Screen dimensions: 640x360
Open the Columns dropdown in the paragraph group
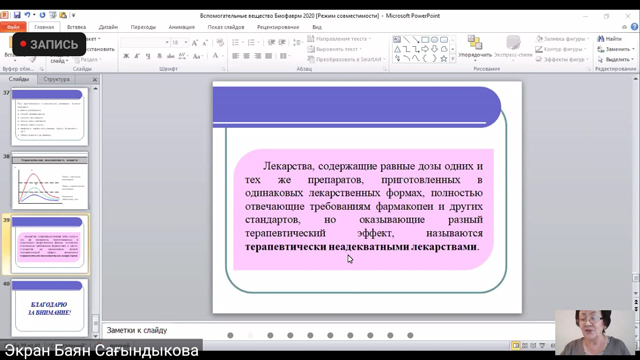tap(284, 56)
